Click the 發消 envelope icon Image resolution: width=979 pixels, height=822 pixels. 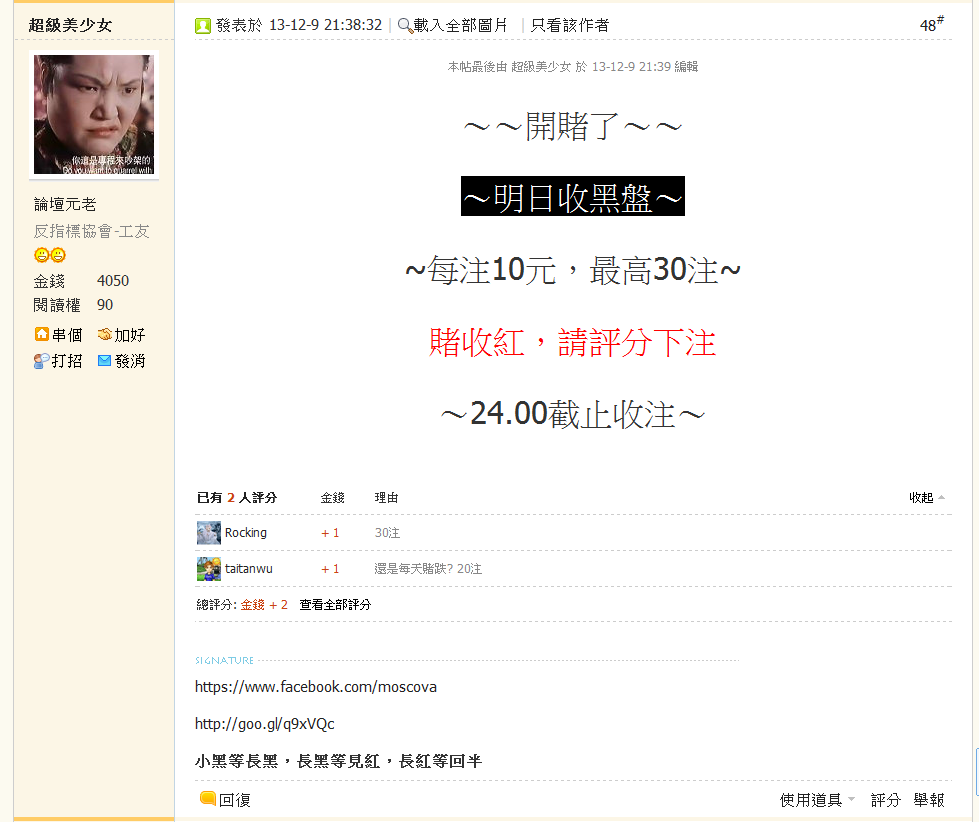coord(104,361)
